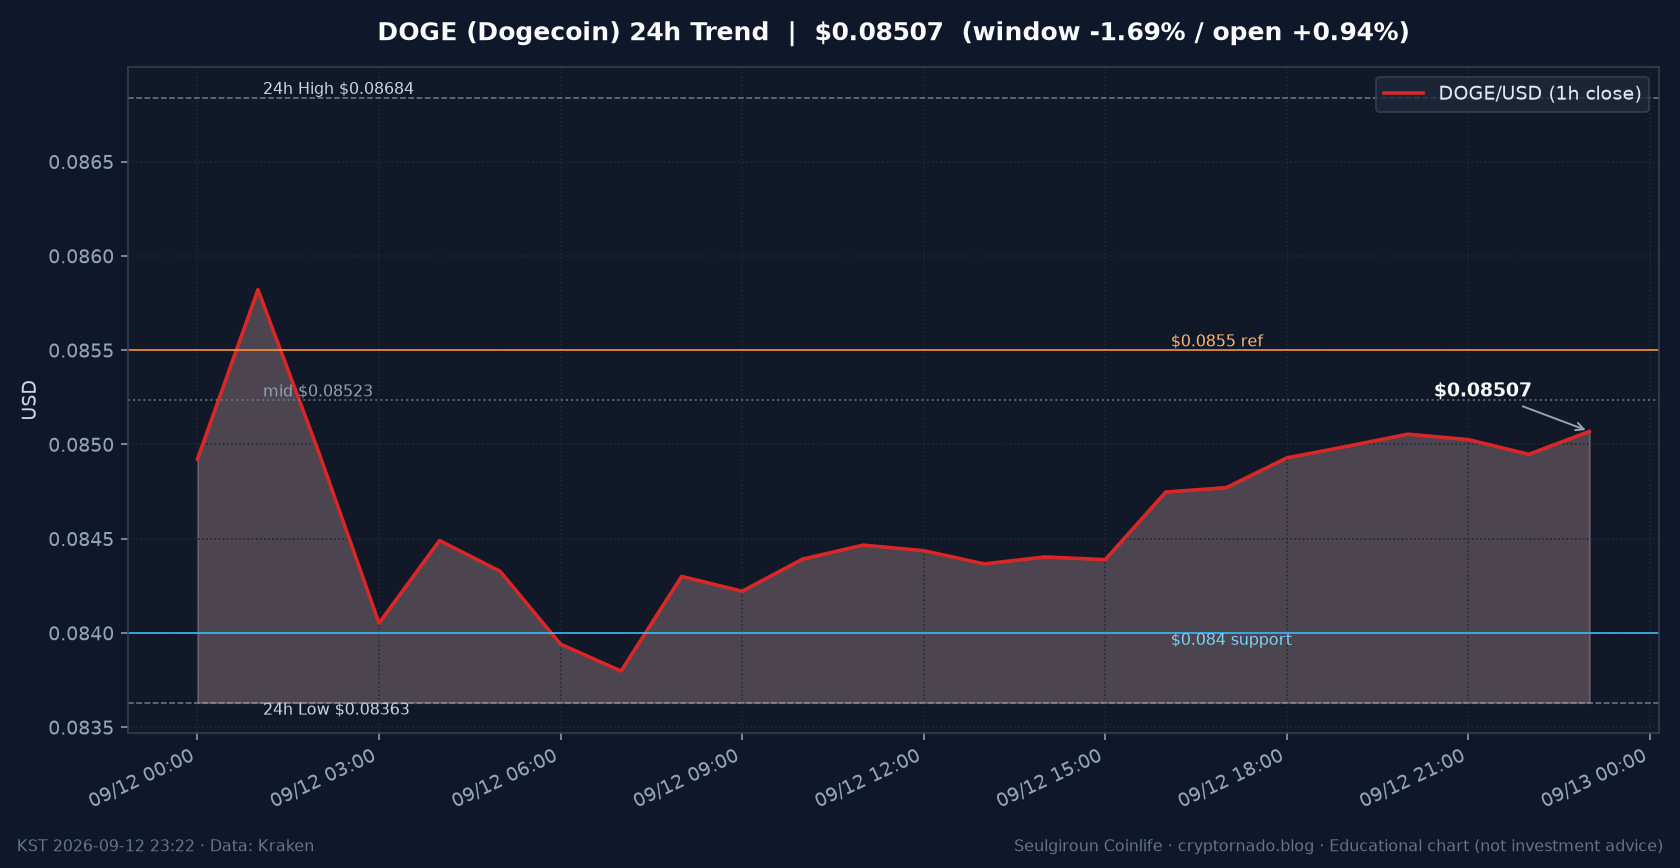The image size is (1680, 868).
Task: Click the 0.0850 y-axis tick label
Action: 82,445
